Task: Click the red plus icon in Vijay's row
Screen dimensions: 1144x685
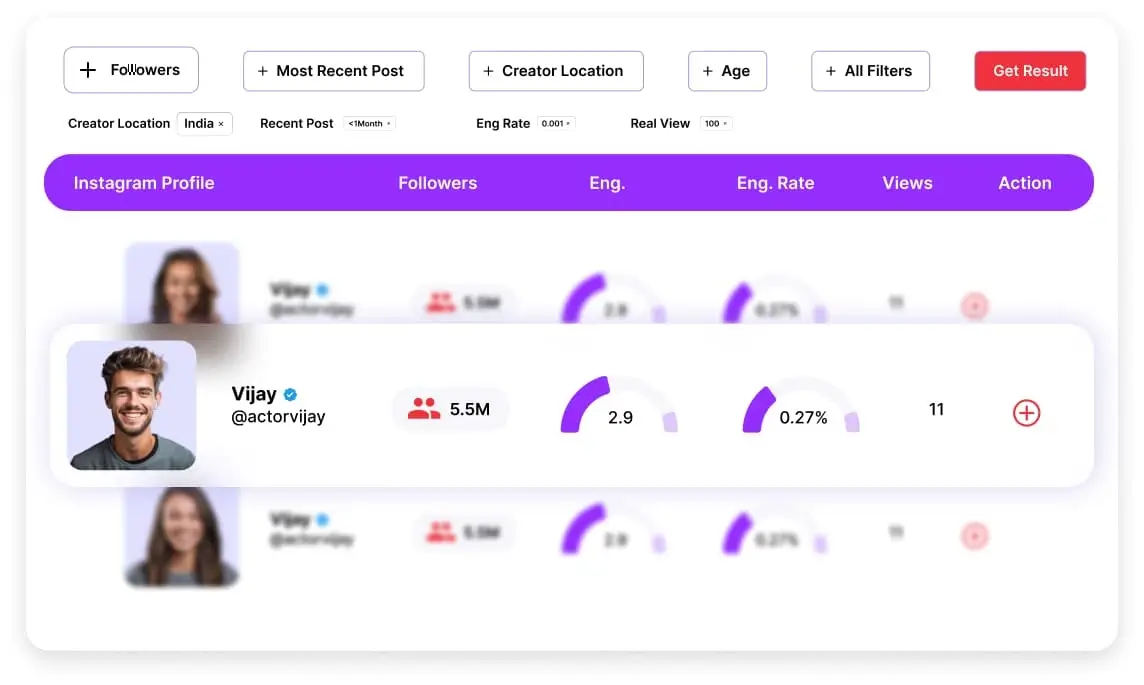Action: pyautogui.click(x=1026, y=412)
